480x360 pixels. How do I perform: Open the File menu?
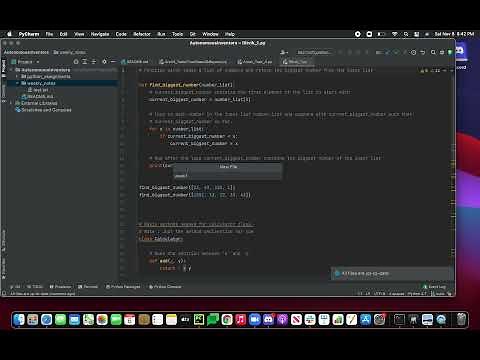click(x=49, y=34)
